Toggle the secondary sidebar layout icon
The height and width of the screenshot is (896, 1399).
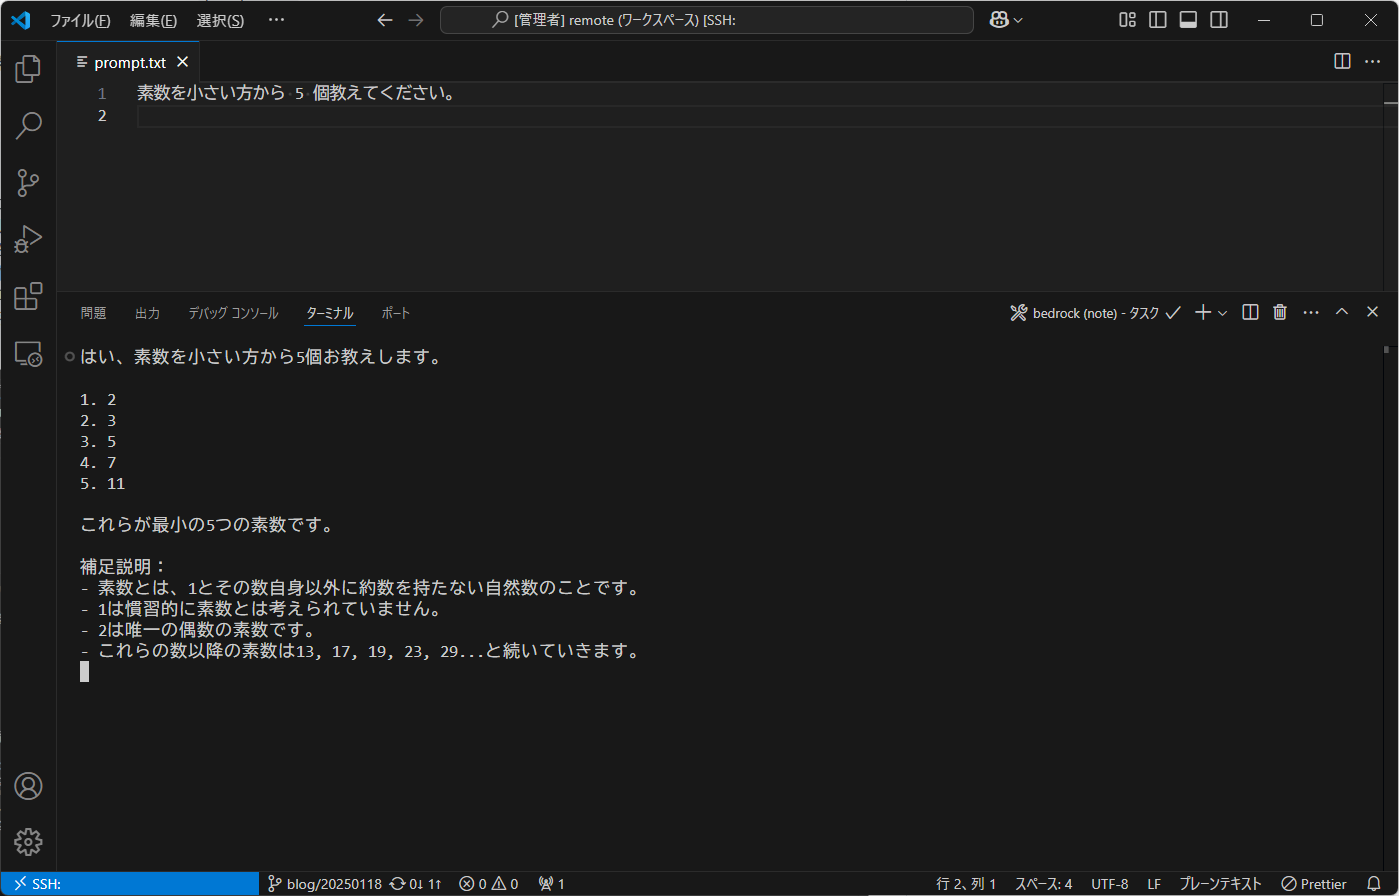pos(1218,19)
